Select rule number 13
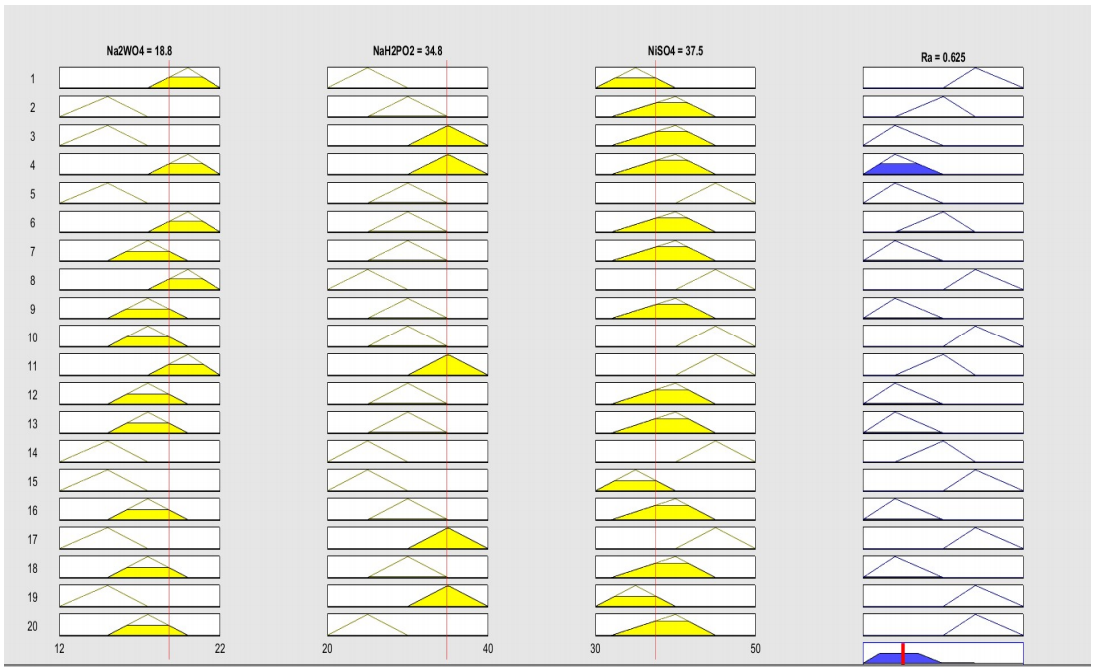The image size is (1097, 667). tap(32, 423)
